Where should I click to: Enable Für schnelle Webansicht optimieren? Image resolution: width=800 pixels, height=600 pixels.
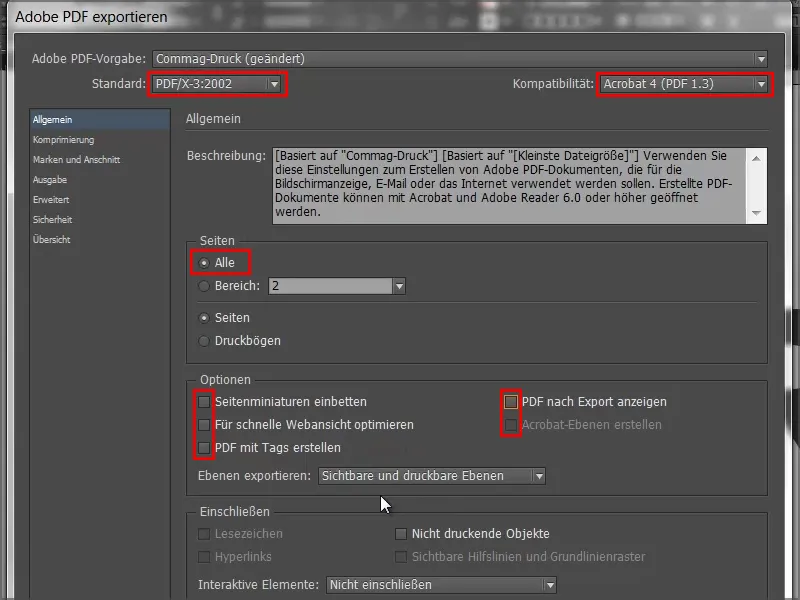[x=204, y=425]
